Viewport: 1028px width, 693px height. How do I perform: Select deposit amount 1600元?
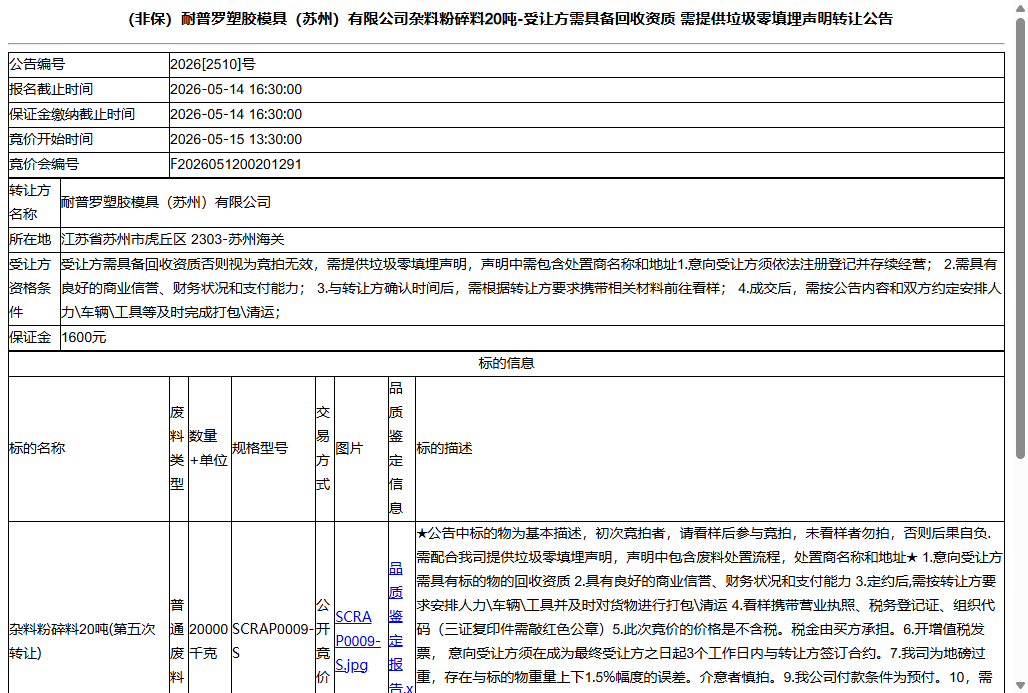click(x=83, y=338)
